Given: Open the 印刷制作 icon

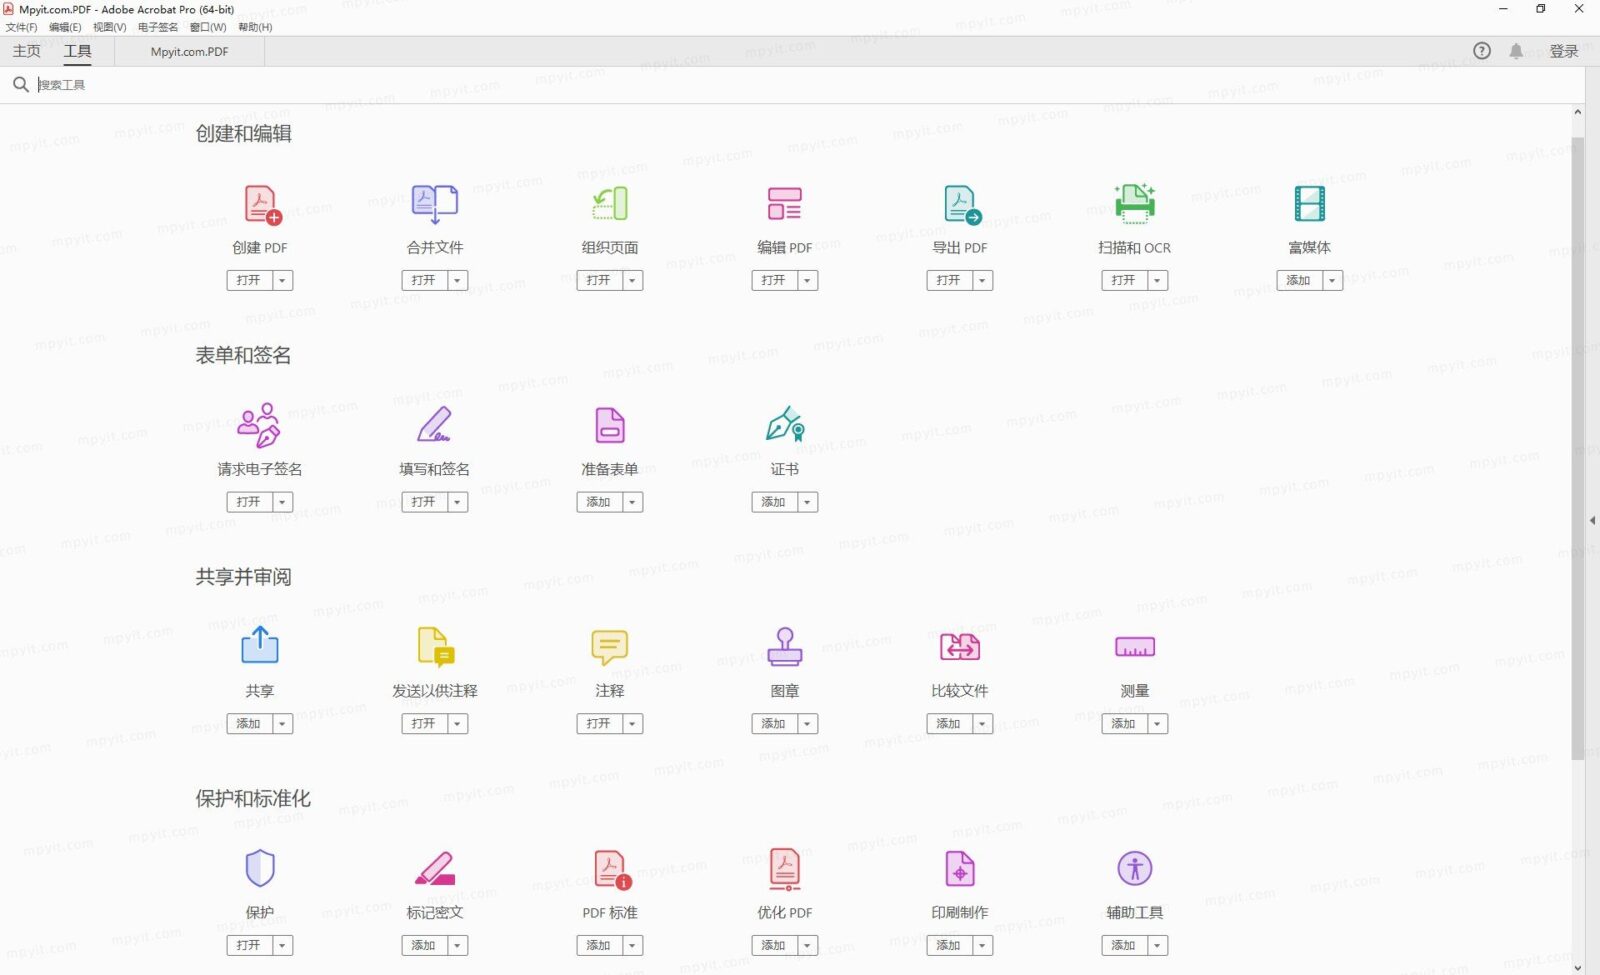Looking at the screenshot, I should (x=960, y=869).
